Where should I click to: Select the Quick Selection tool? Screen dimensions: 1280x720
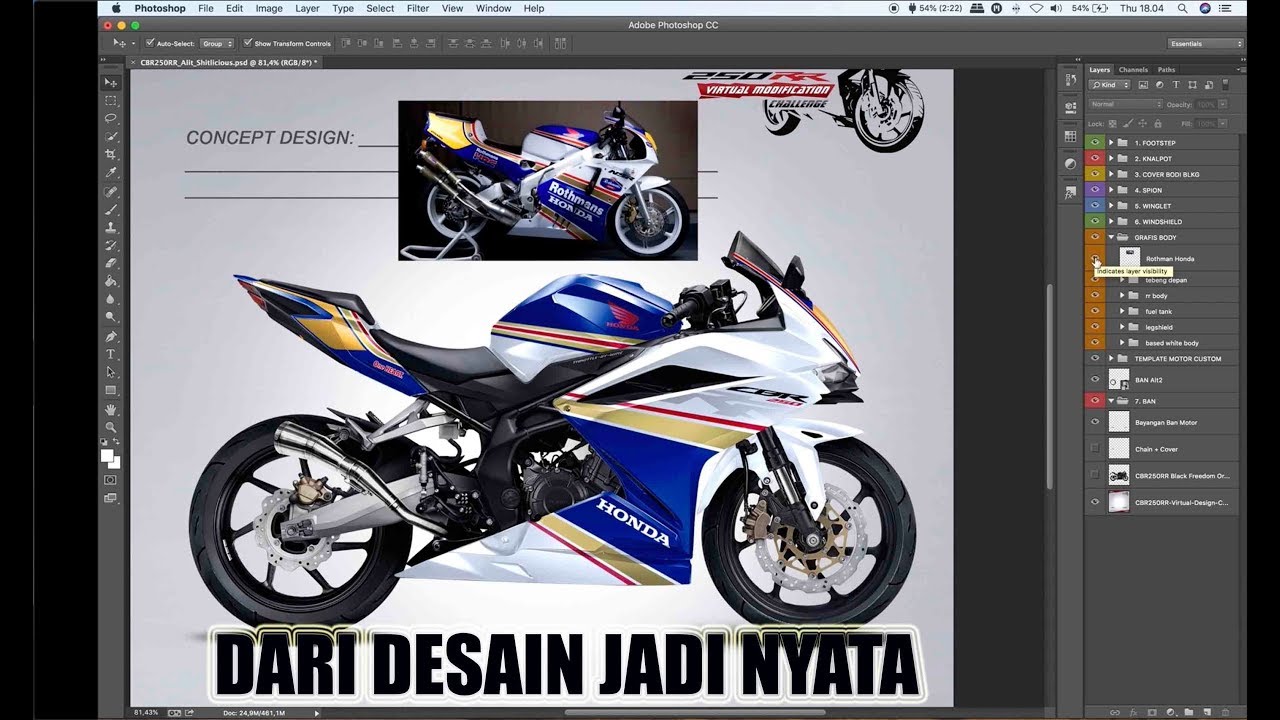pos(111,136)
